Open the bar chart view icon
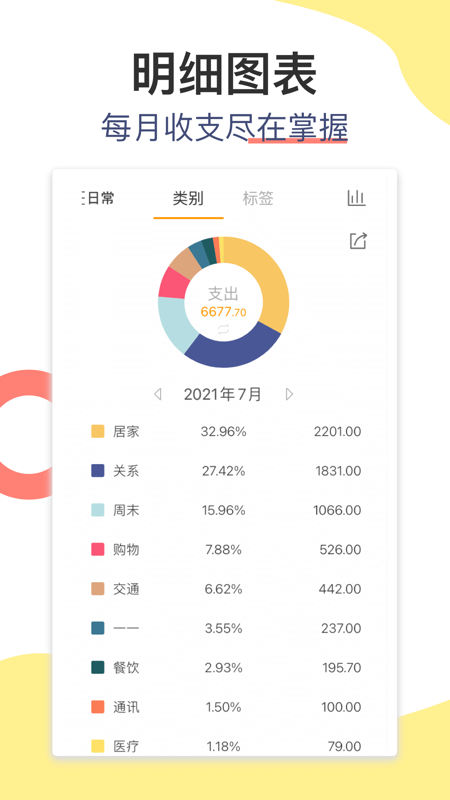The width and height of the screenshot is (450, 800). 357,198
